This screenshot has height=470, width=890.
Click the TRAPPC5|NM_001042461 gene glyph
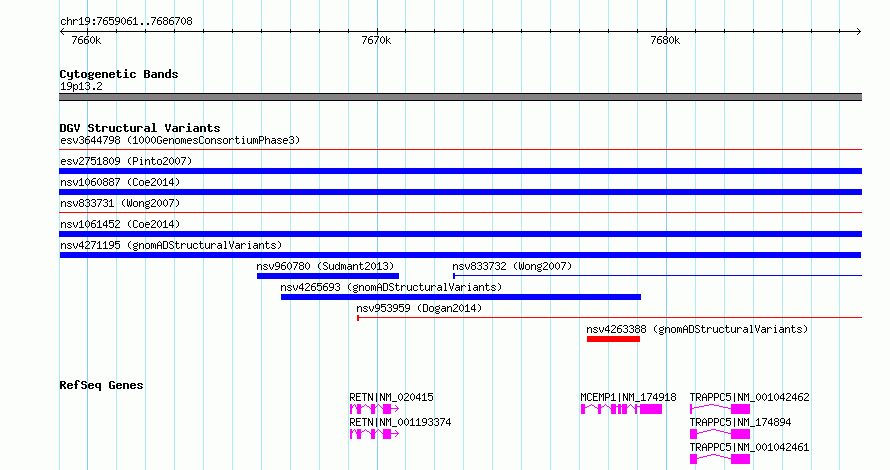(720, 459)
